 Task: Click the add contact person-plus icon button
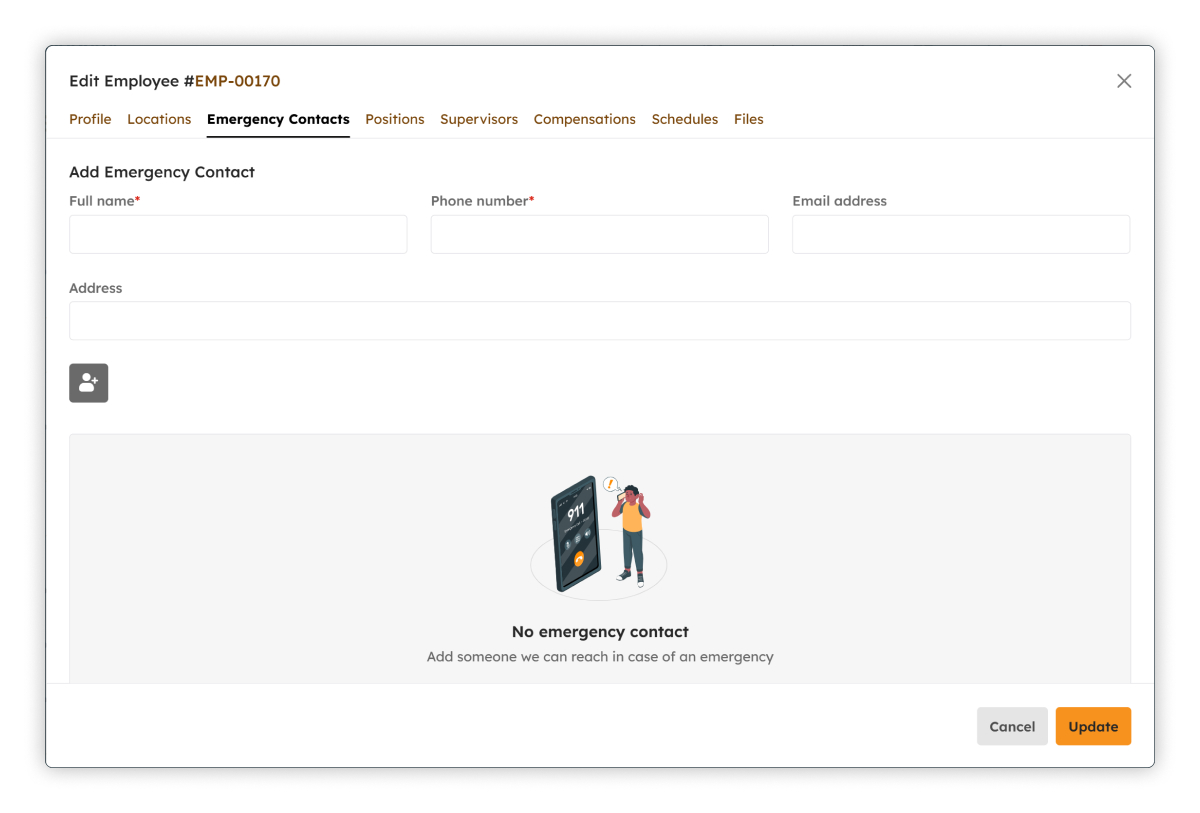(x=88, y=383)
